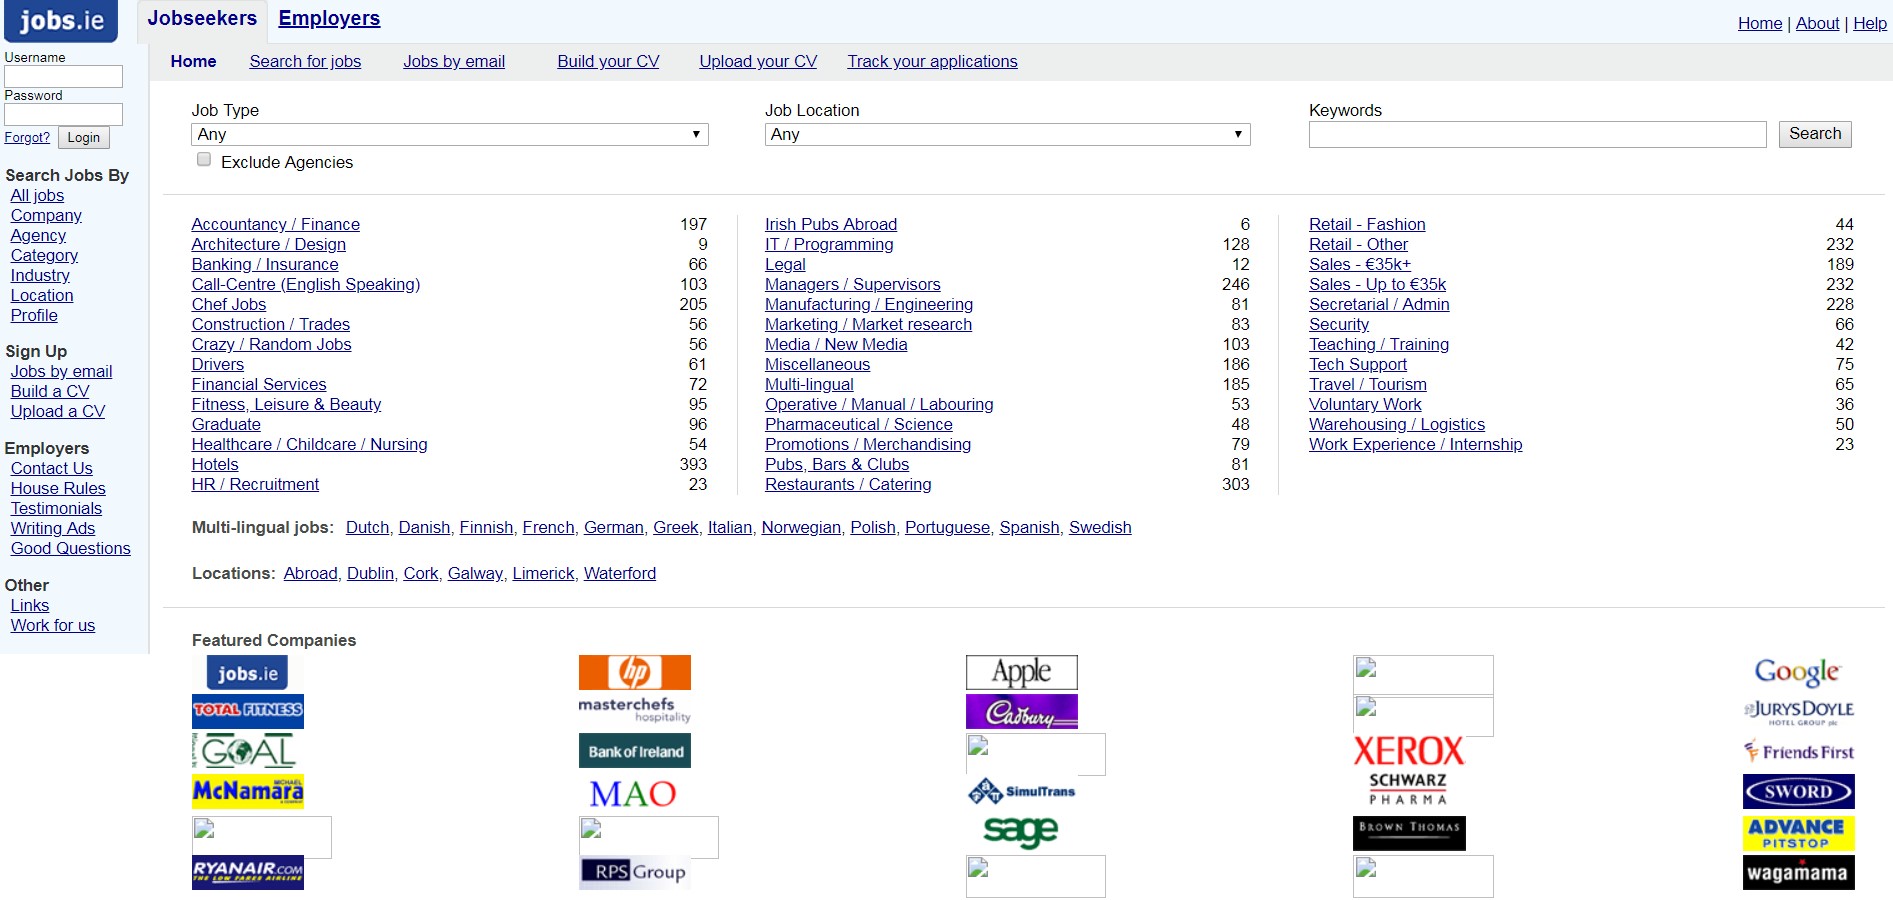Open German multi-lingual jobs
This screenshot has width=1893, height=900.
pos(614,527)
